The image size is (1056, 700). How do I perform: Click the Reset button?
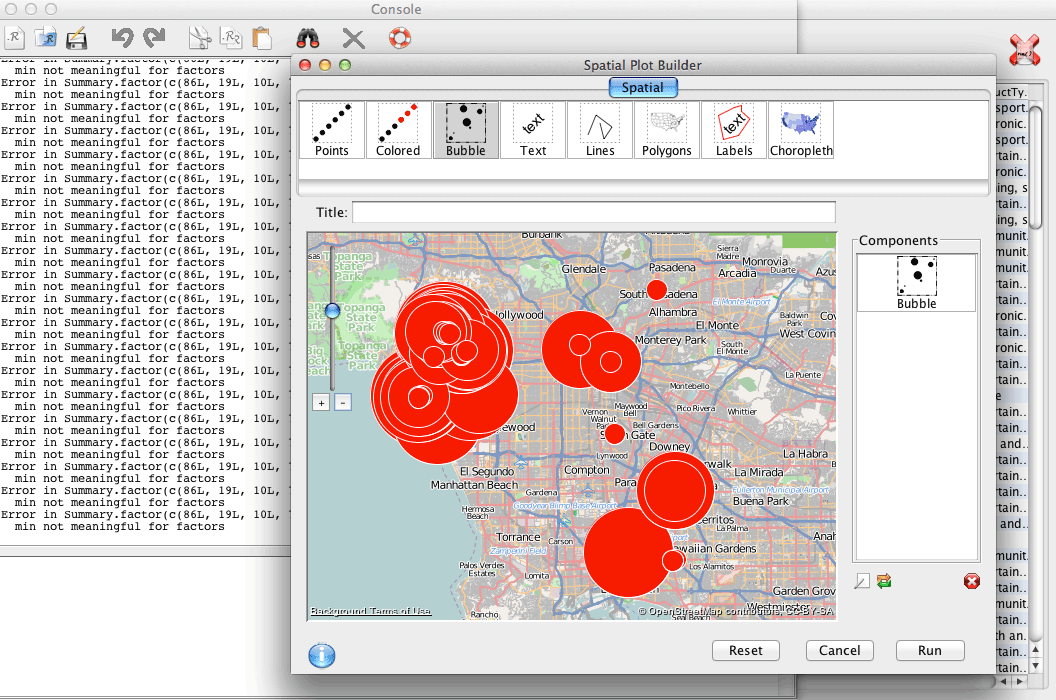[x=746, y=650]
